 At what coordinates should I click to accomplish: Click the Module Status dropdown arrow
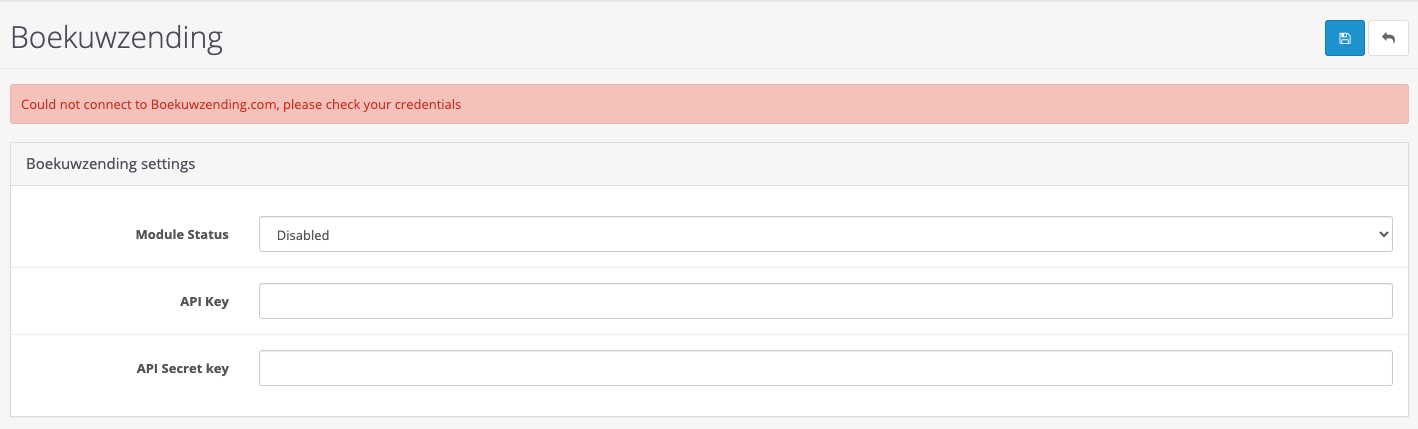pyautogui.click(x=1383, y=234)
